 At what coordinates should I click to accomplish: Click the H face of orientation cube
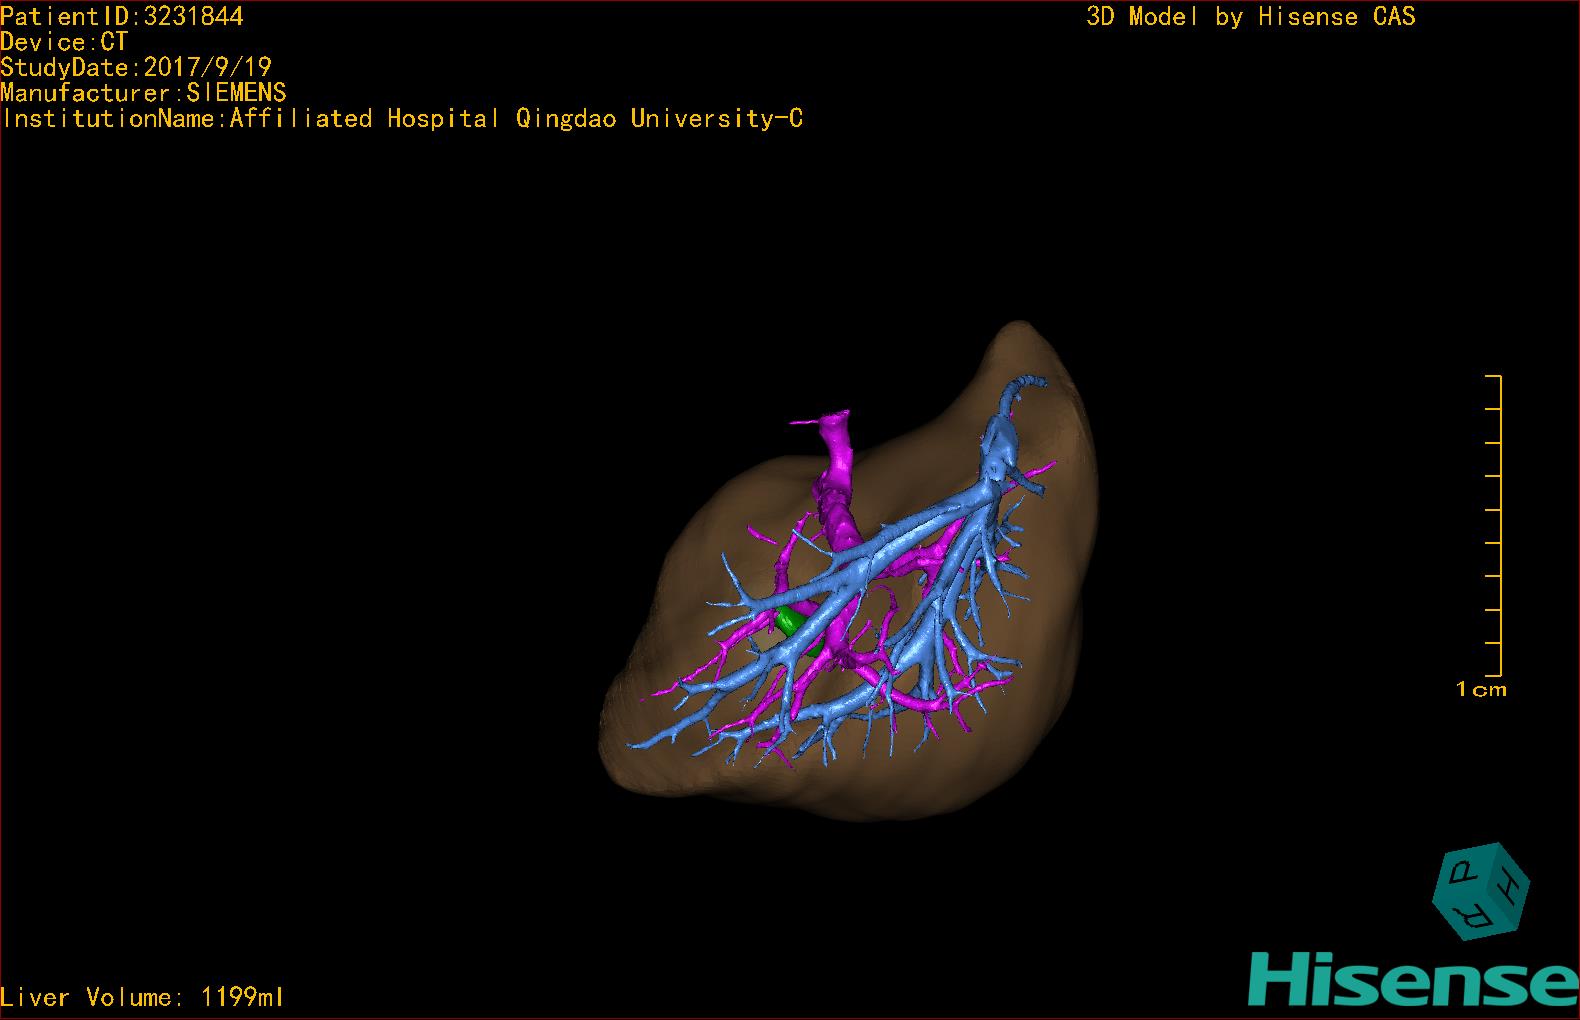(1509, 886)
